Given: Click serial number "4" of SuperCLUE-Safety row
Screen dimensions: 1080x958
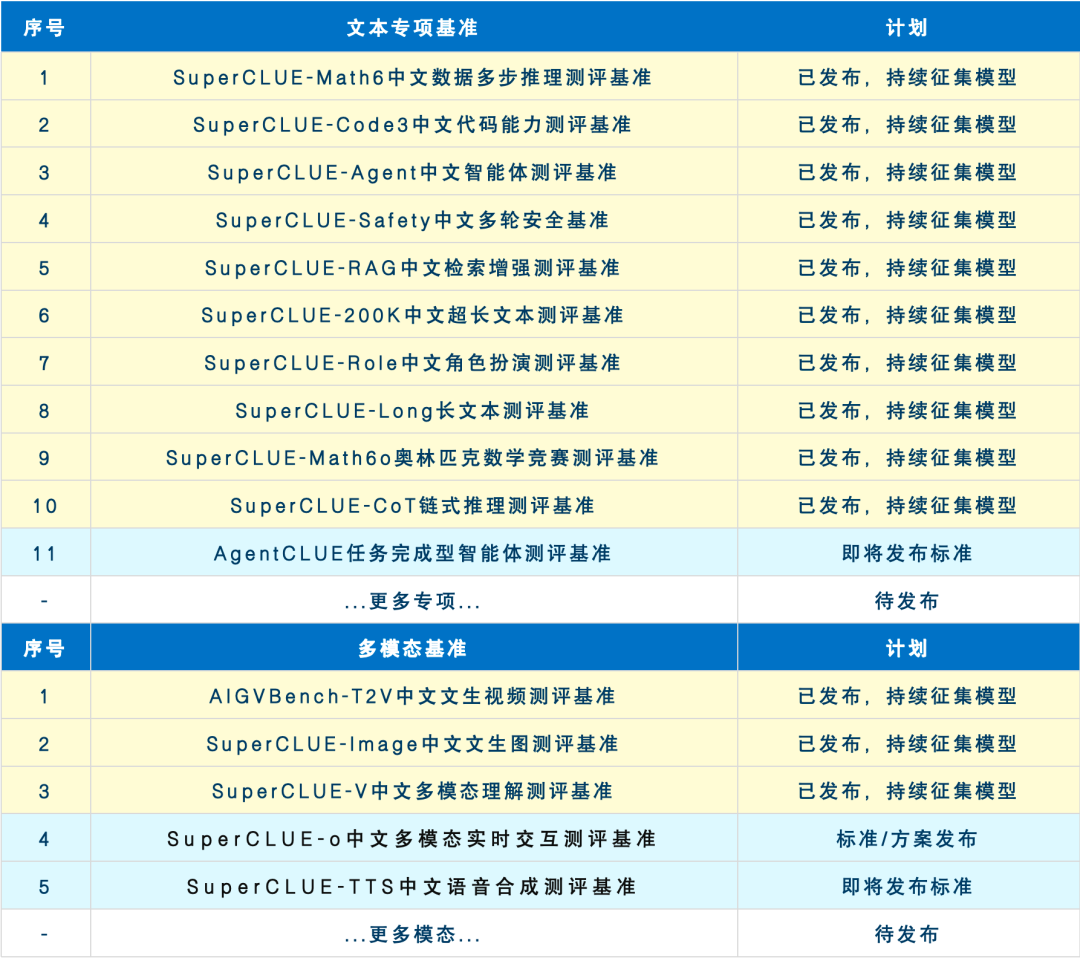Looking at the screenshot, I should point(45,220).
